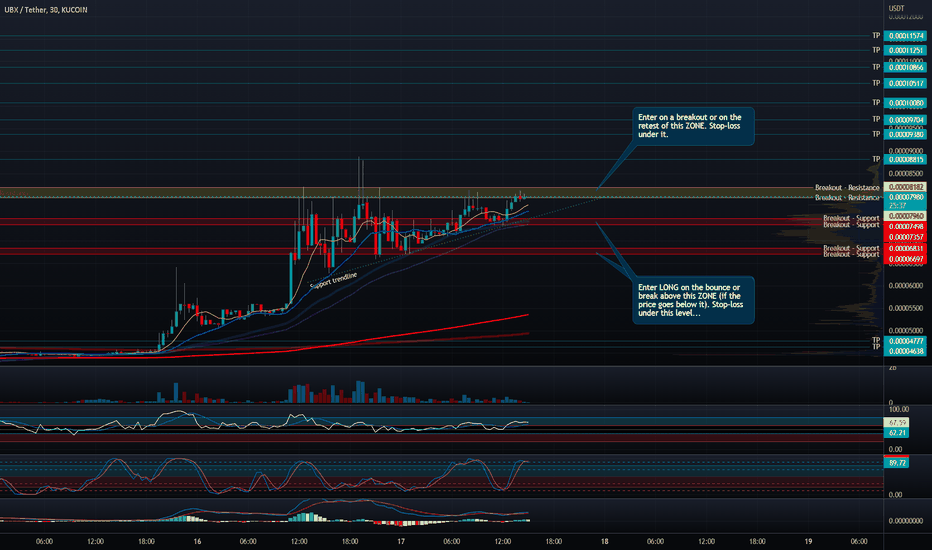Click the USDT currency label on price axis
This screenshot has height=550, width=932.
coord(896,8)
